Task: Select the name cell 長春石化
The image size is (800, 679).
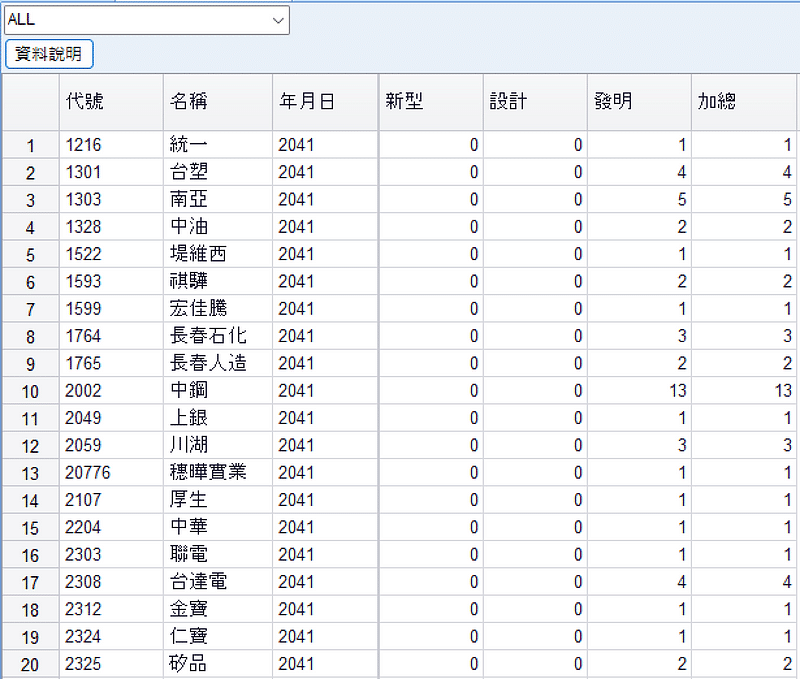Action: [218, 336]
